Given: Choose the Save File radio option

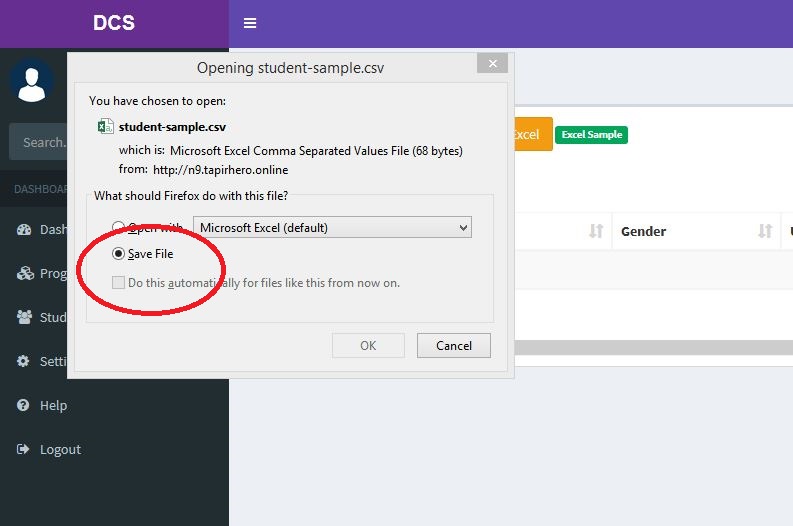Looking at the screenshot, I should [119, 254].
